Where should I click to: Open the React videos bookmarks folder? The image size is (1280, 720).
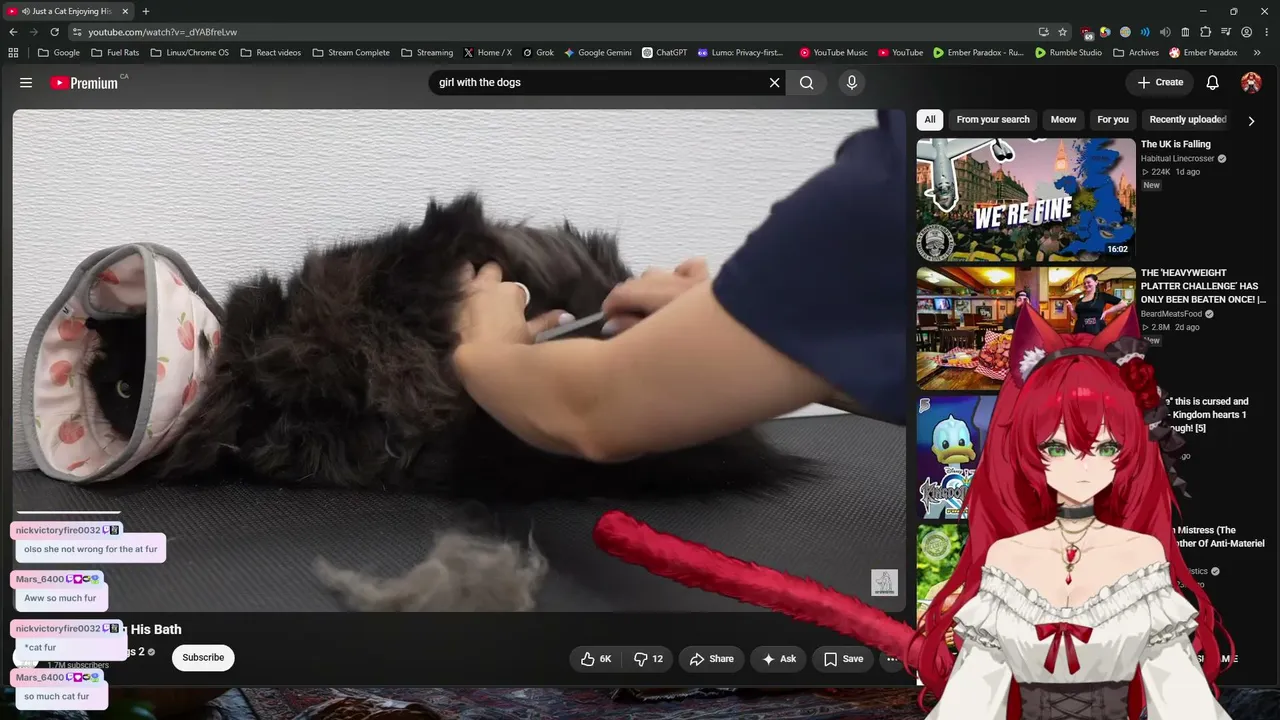point(270,53)
